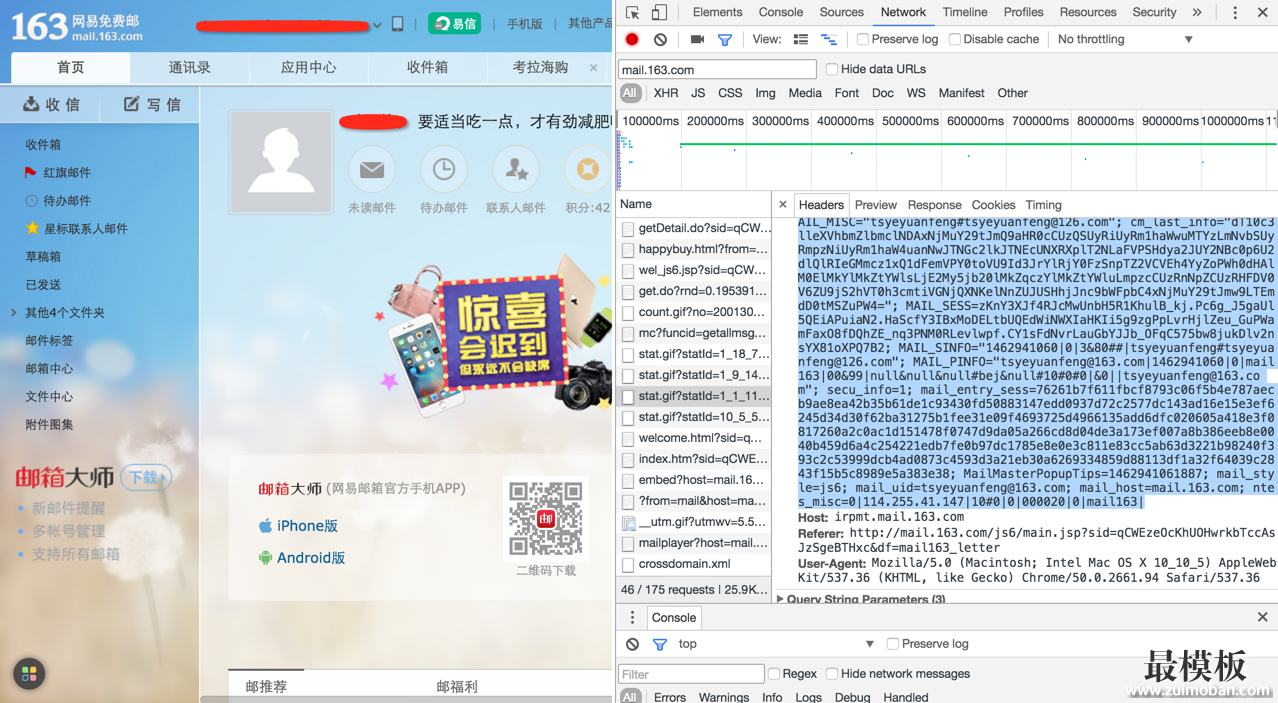The width and height of the screenshot is (1278, 703).
Task: Switch to the Timeline tab
Action: tap(965, 12)
